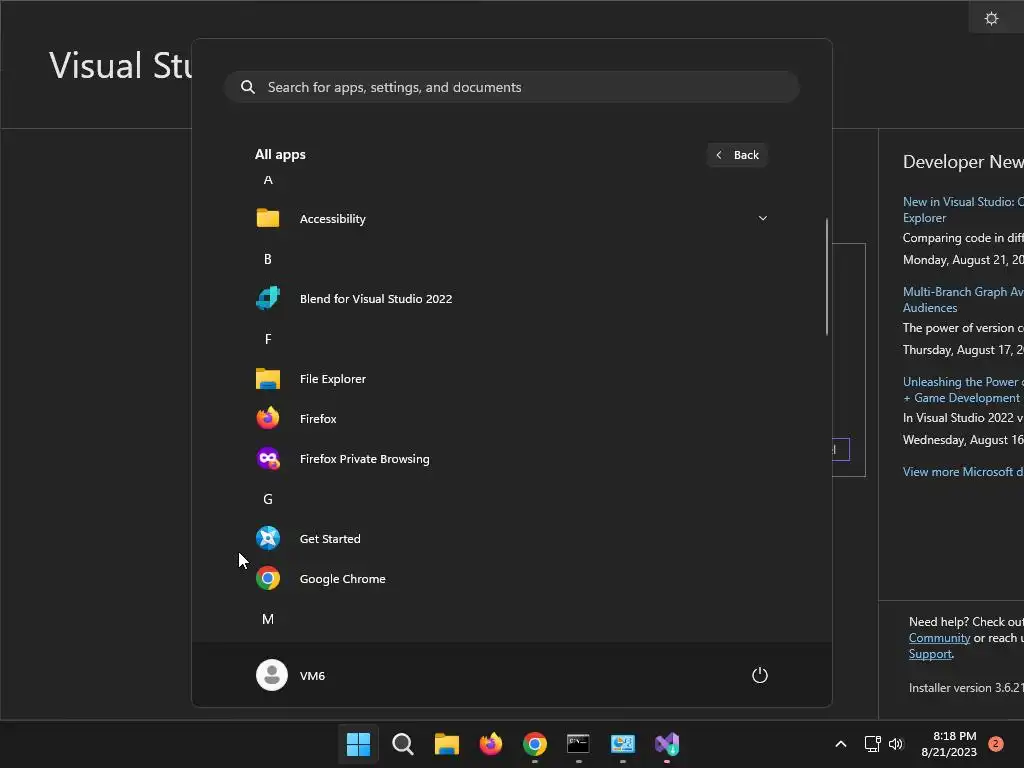
Task: Click the Blend for Visual Studio 2022 icon
Action: [268, 298]
